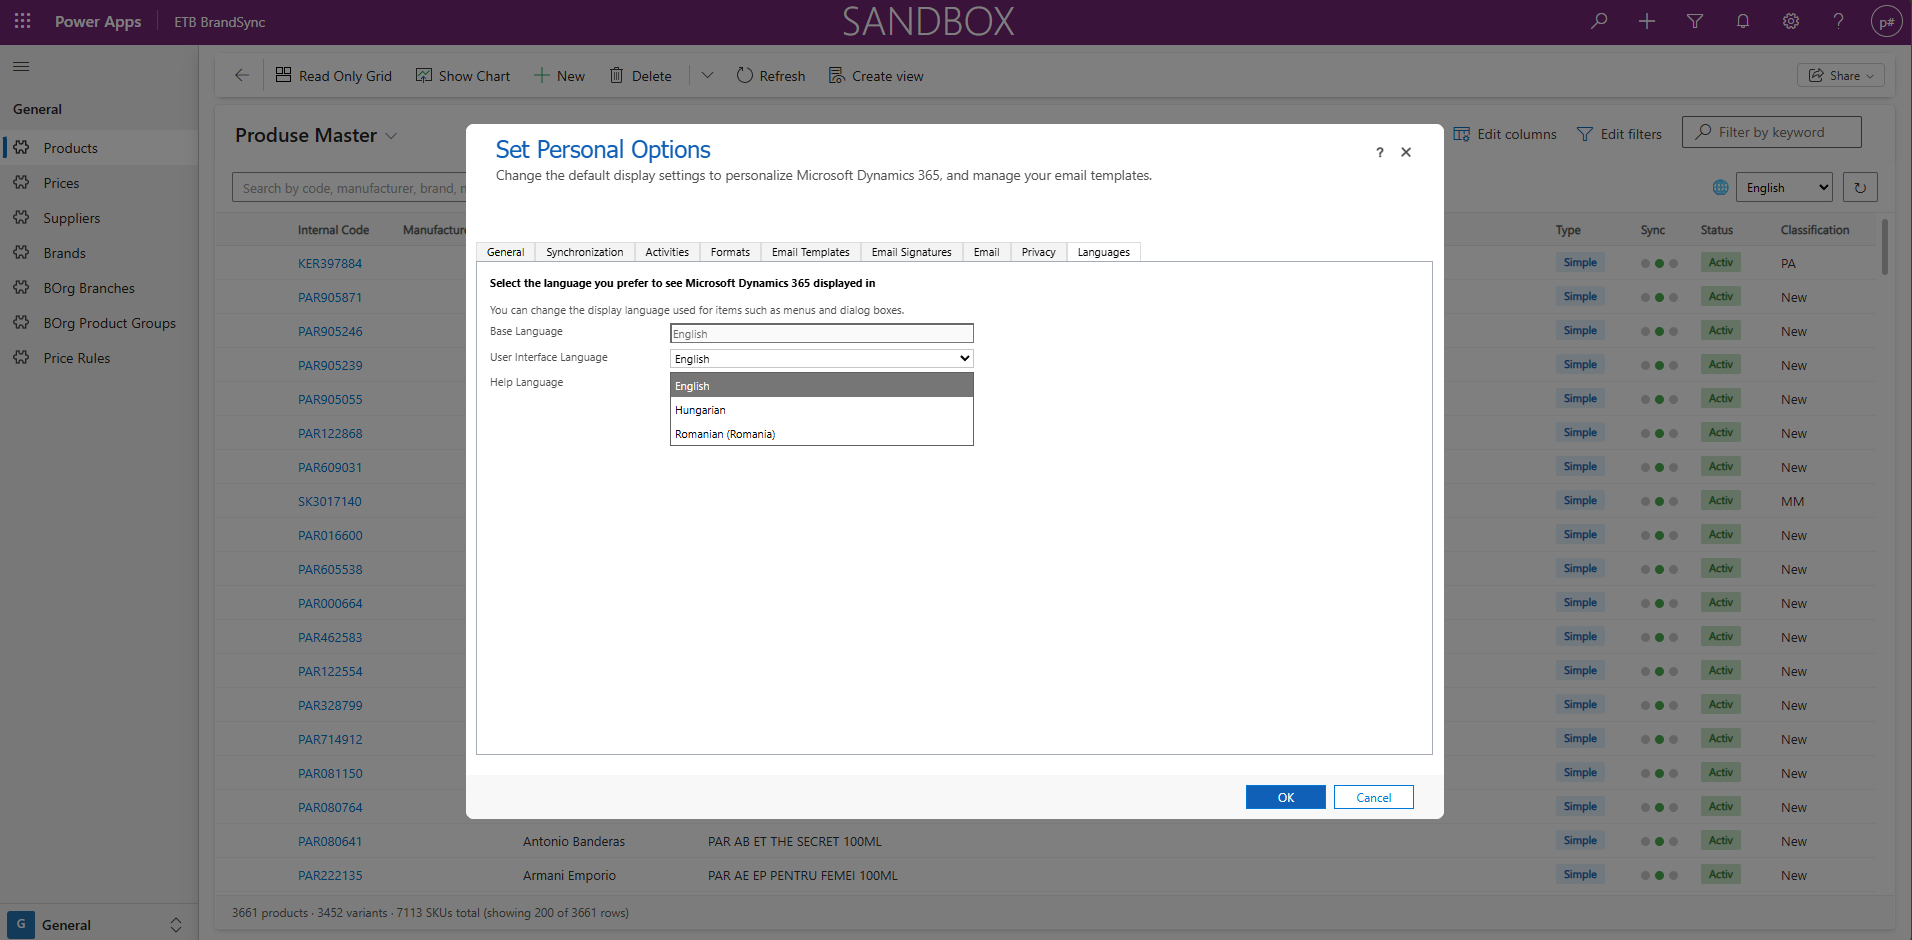
Task: Expand the more commands chevron
Action: coord(707,76)
